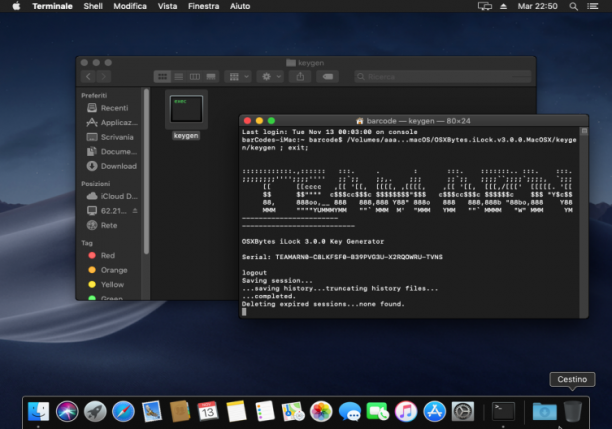Screen dimensions: 612x429
Task: Open Calendar showing 13 in Dock
Action: [x=208, y=411]
